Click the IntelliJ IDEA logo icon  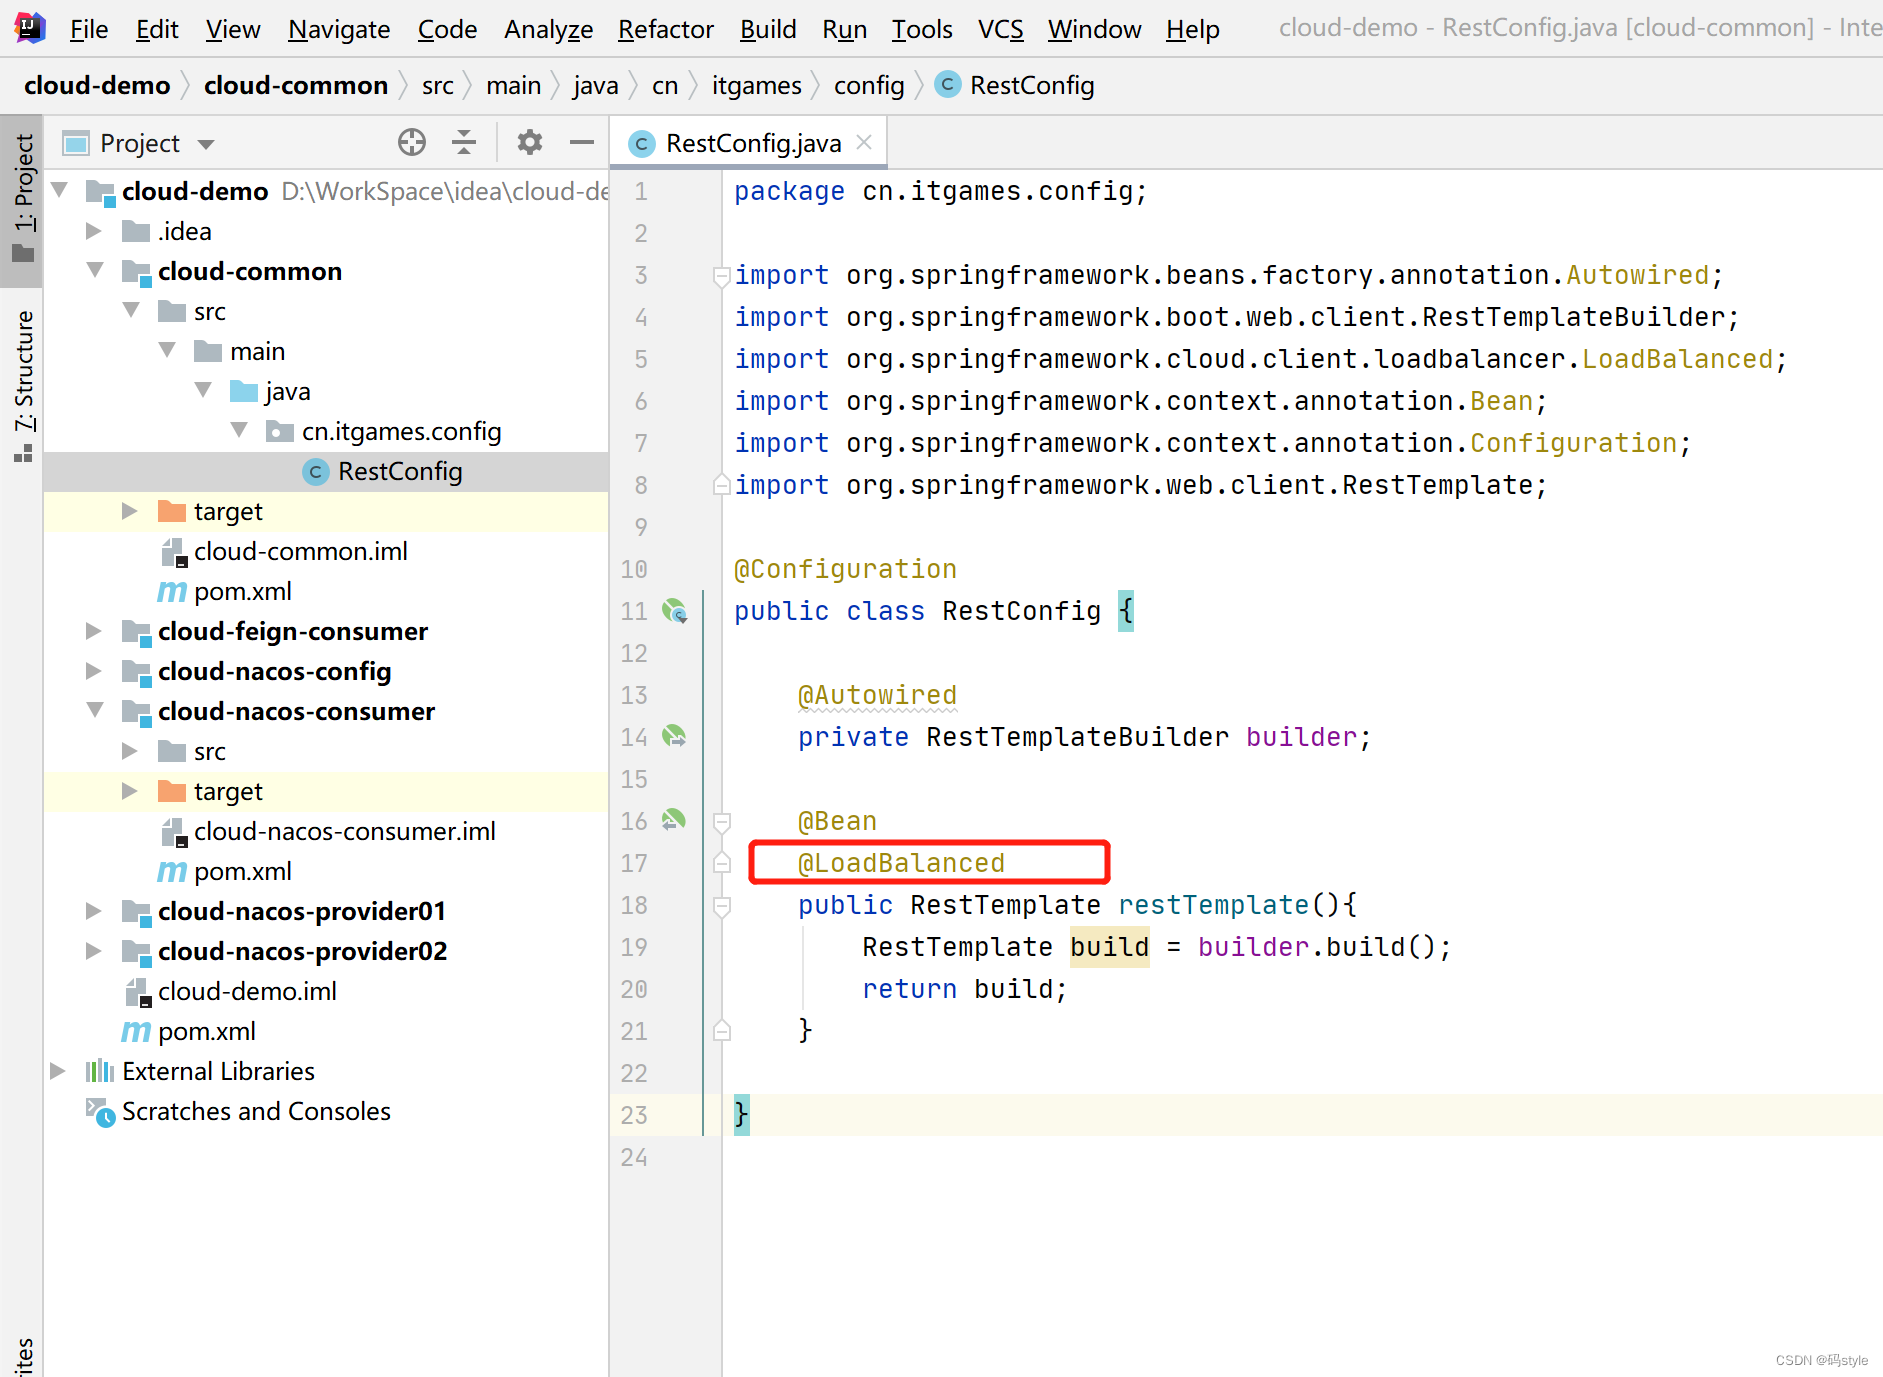30,28
